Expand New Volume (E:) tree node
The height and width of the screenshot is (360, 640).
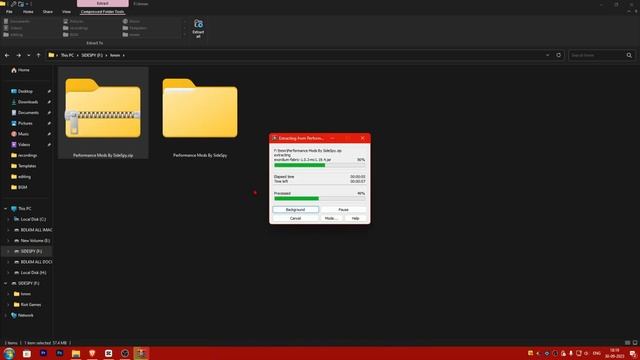(x=8, y=240)
